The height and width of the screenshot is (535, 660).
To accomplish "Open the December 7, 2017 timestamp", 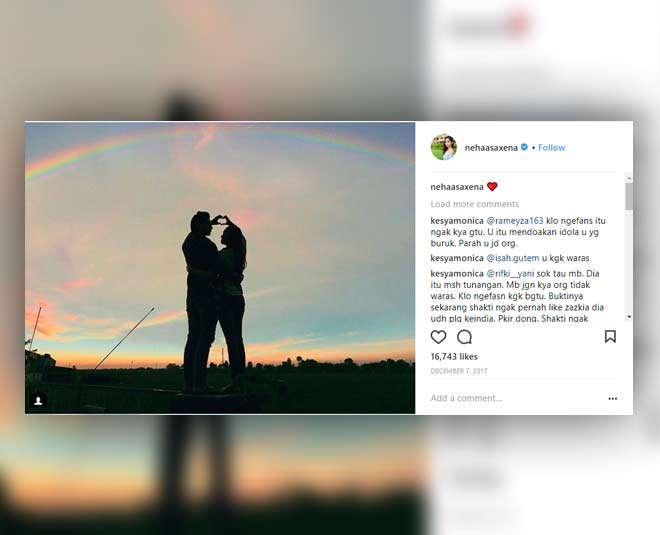I will tap(459, 371).
